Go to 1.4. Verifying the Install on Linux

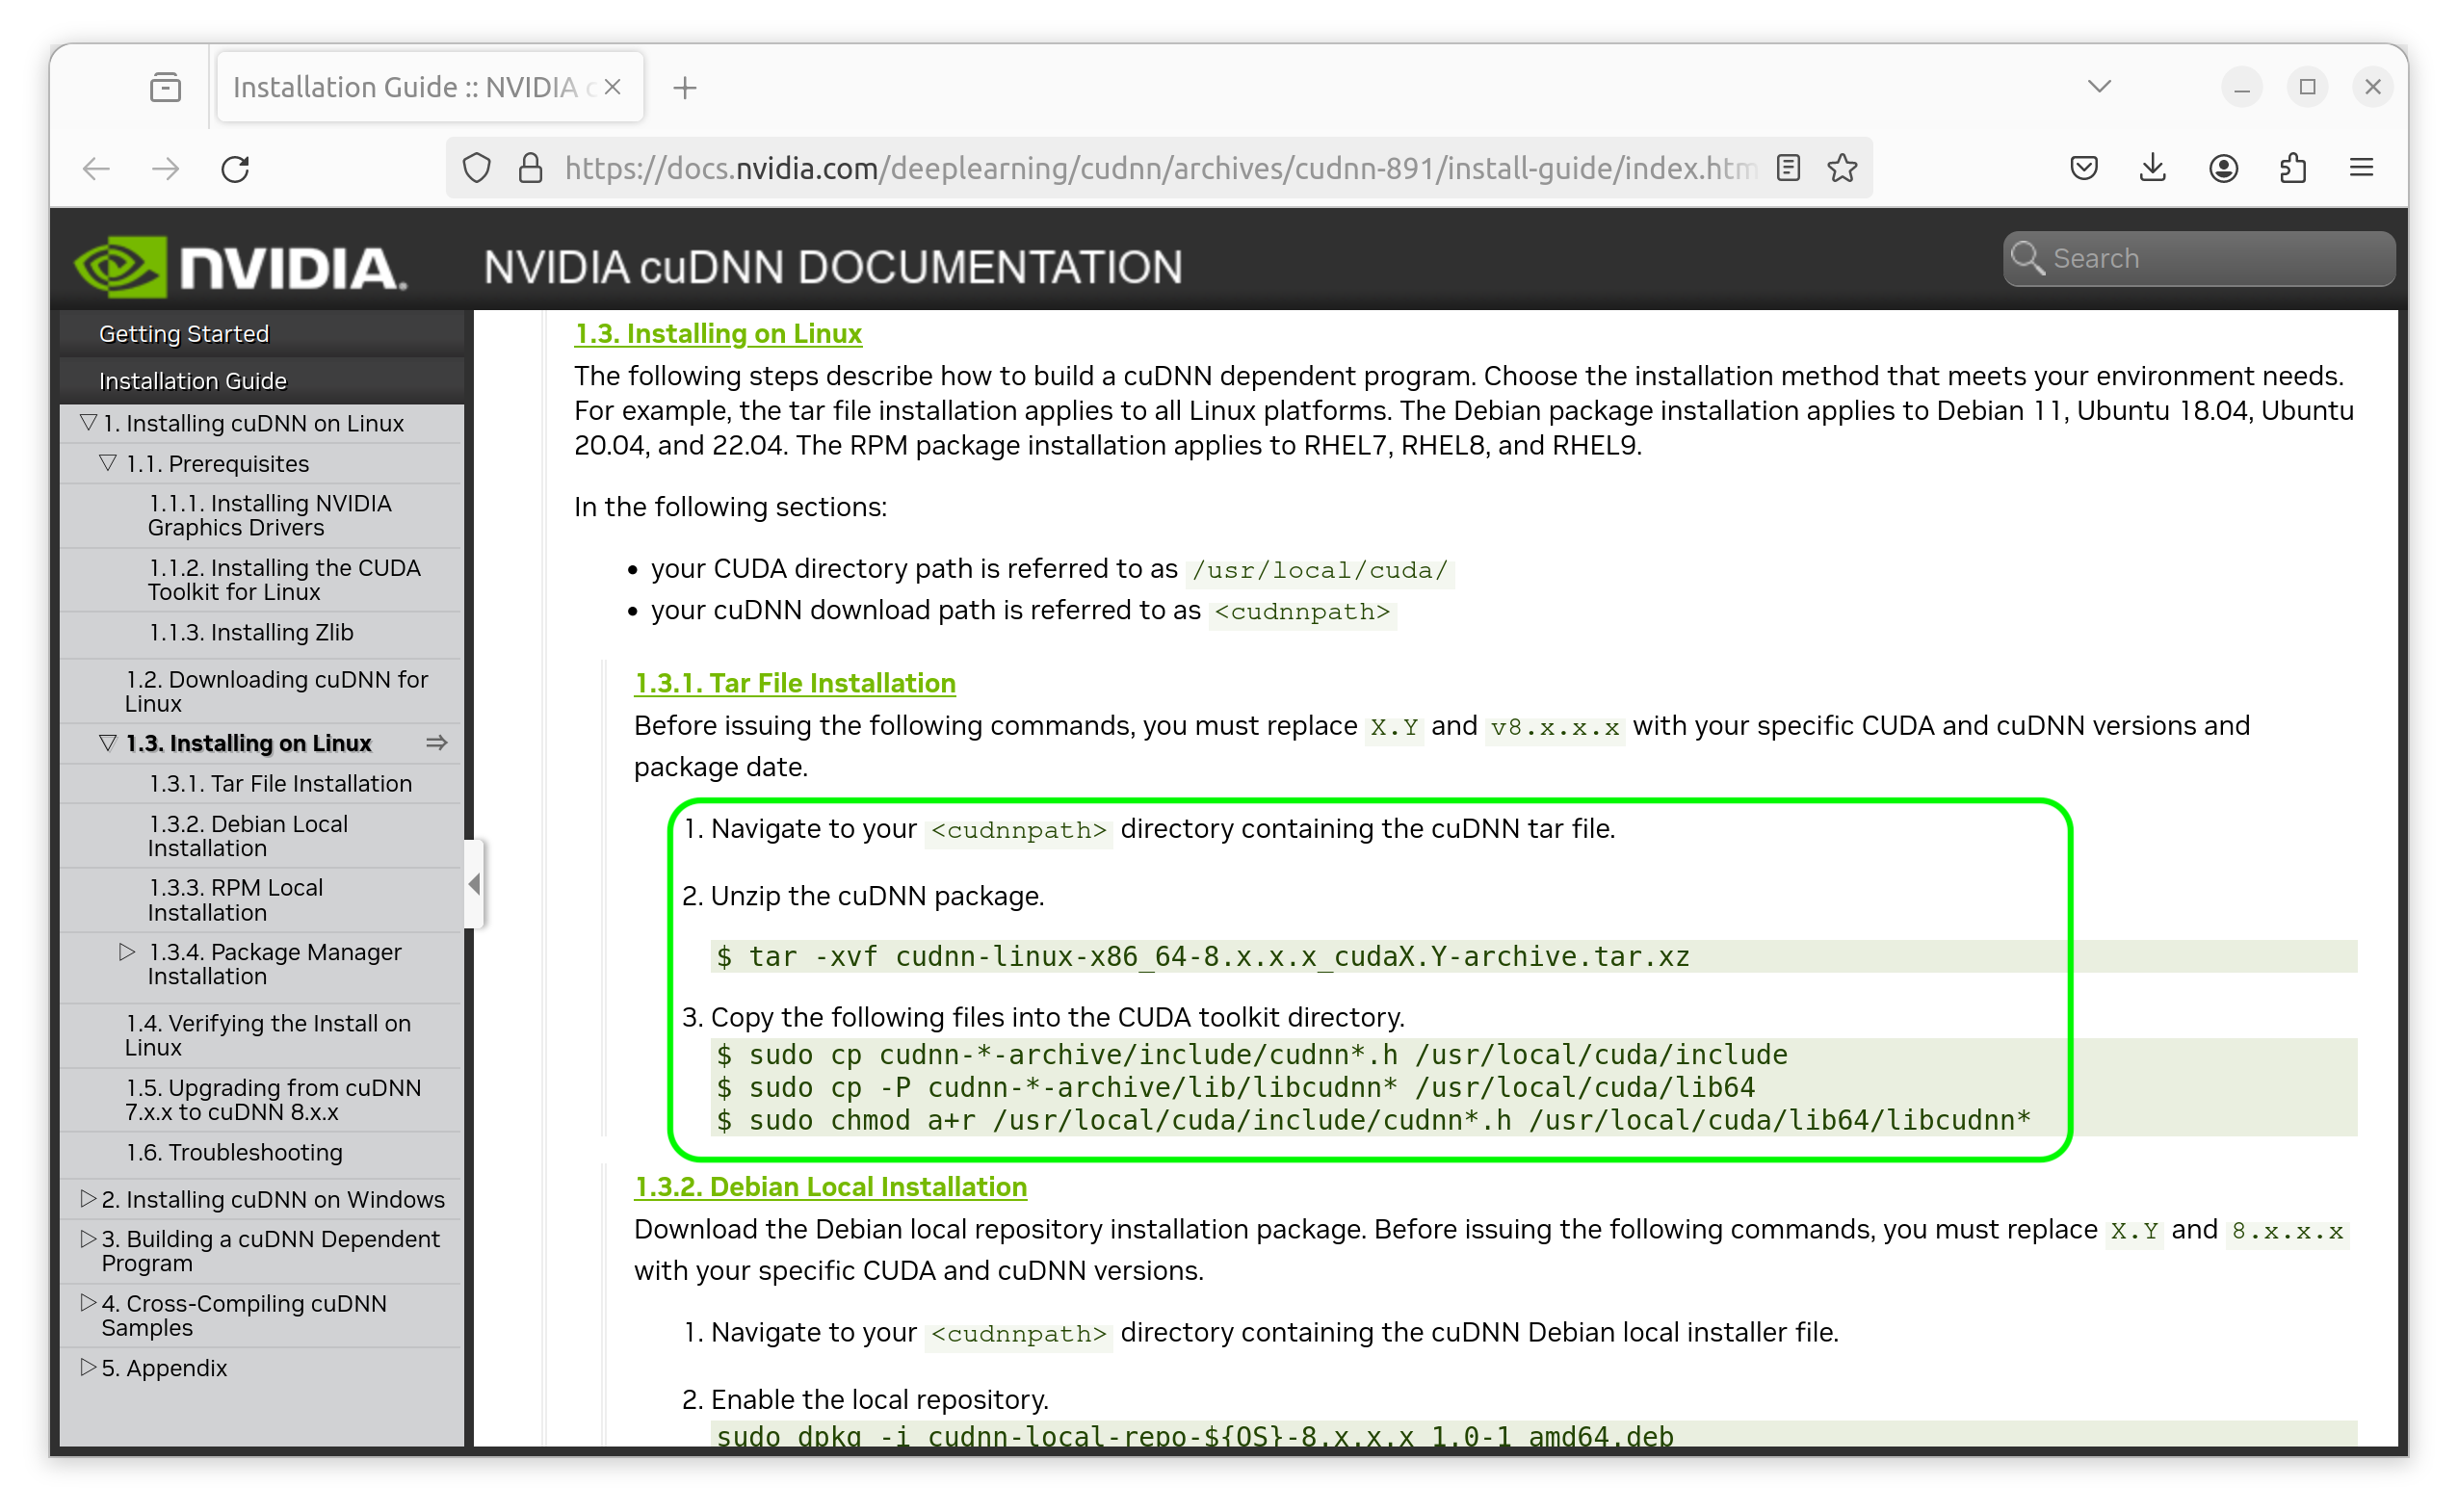[x=268, y=1036]
